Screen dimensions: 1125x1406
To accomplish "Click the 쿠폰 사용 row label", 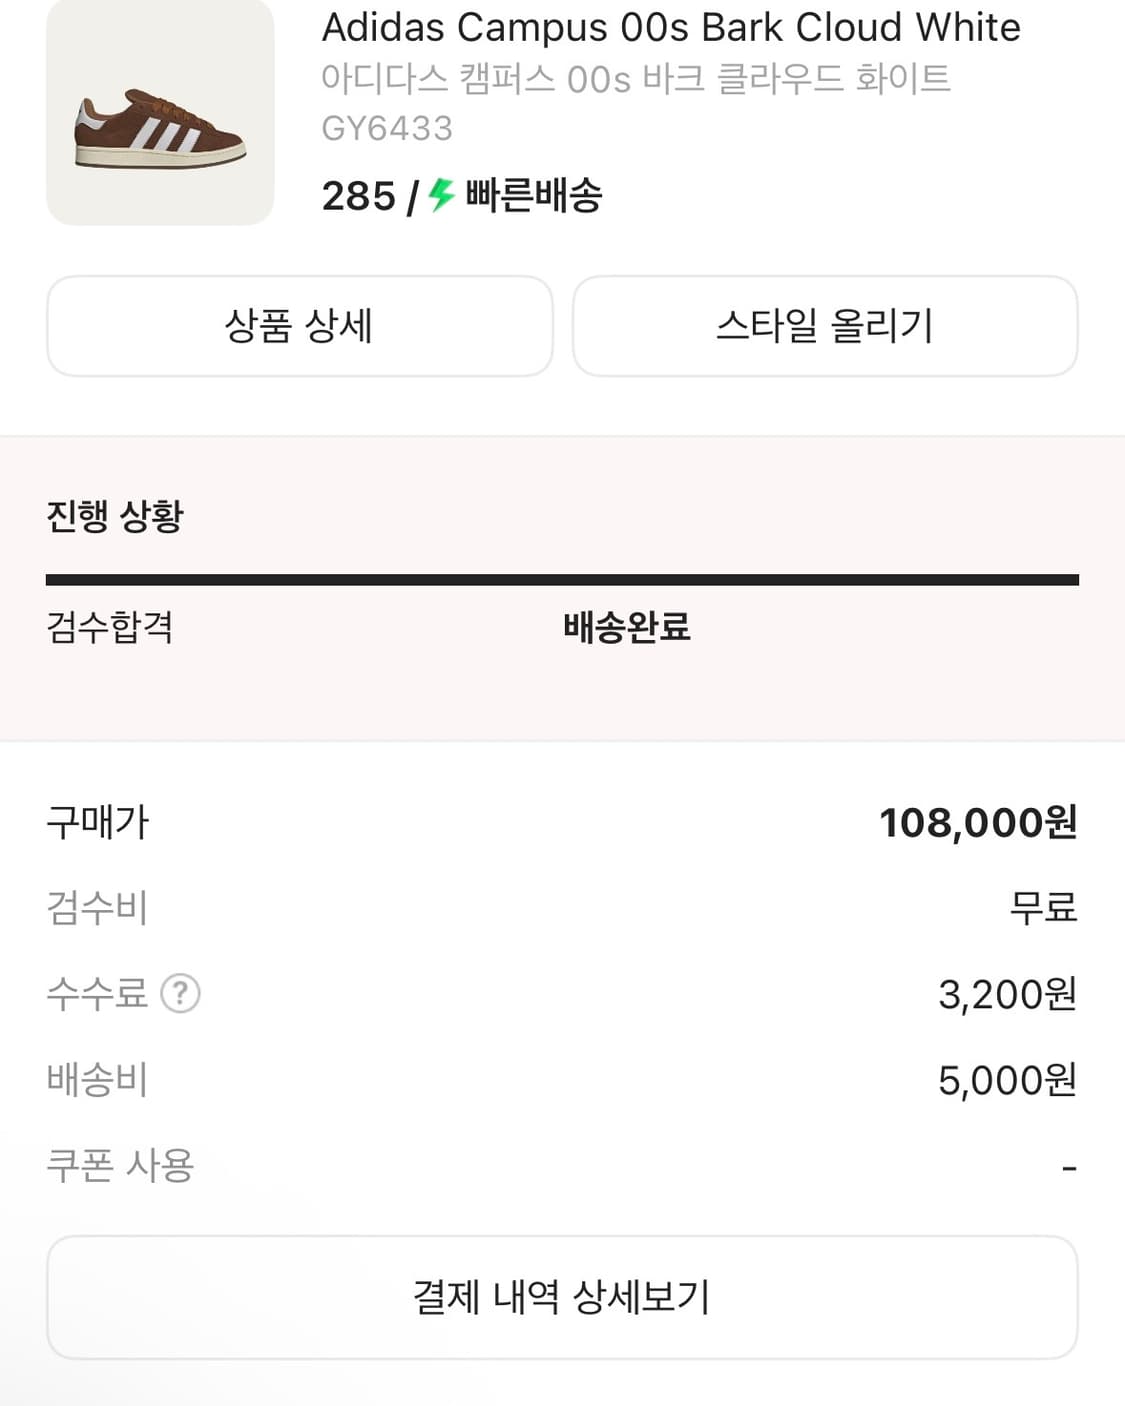I will [120, 1166].
